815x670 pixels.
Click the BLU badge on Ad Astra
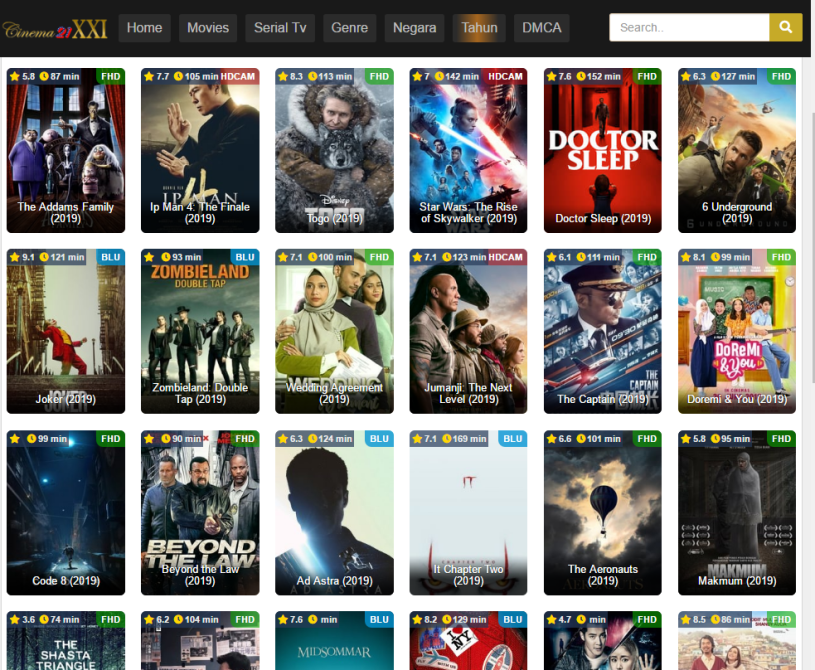(x=379, y=439)
